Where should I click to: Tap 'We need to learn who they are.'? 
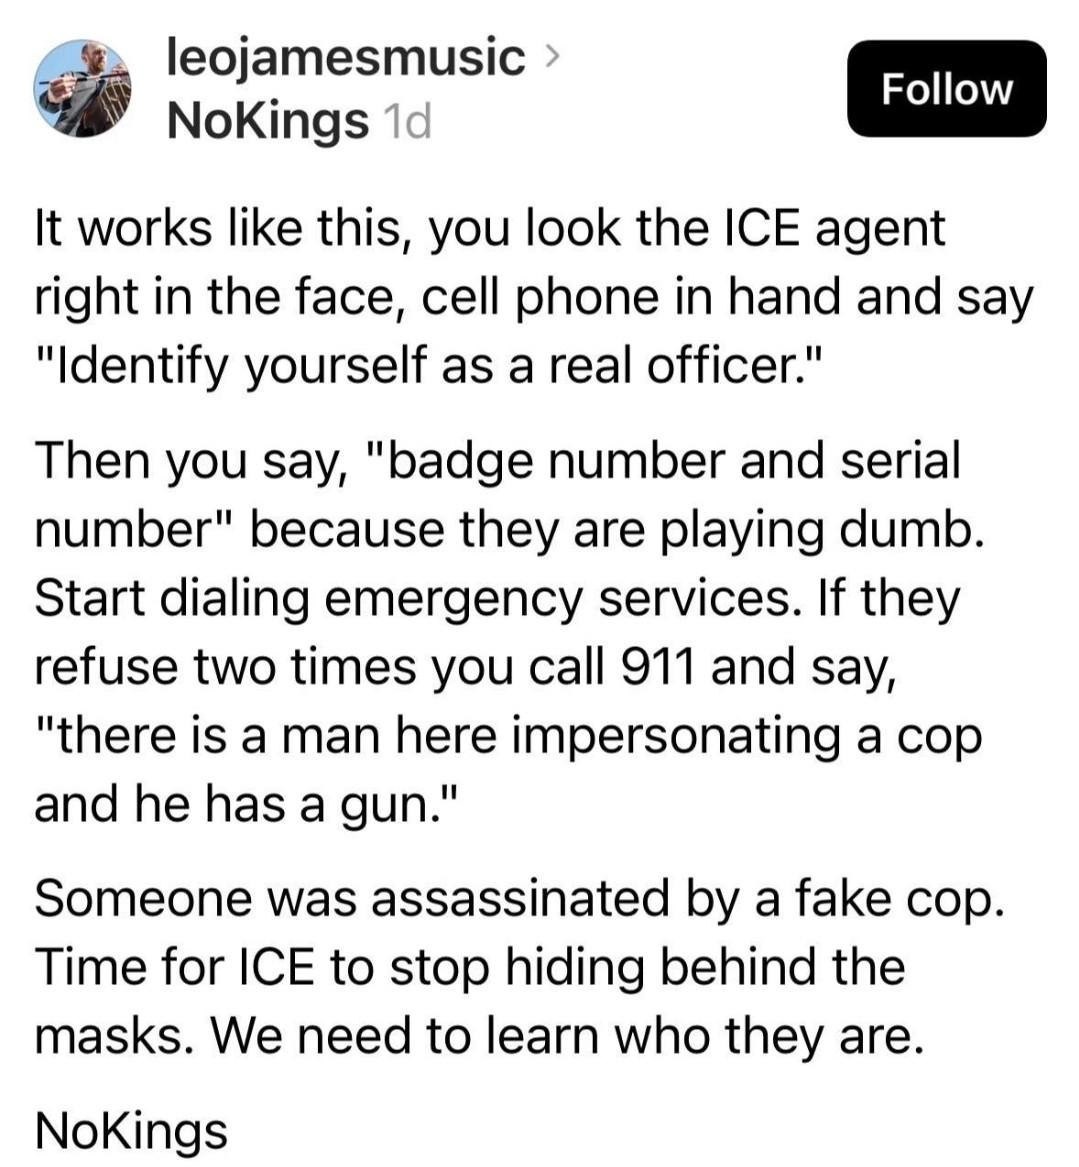pyautogui.click(x=568, y=1036)
